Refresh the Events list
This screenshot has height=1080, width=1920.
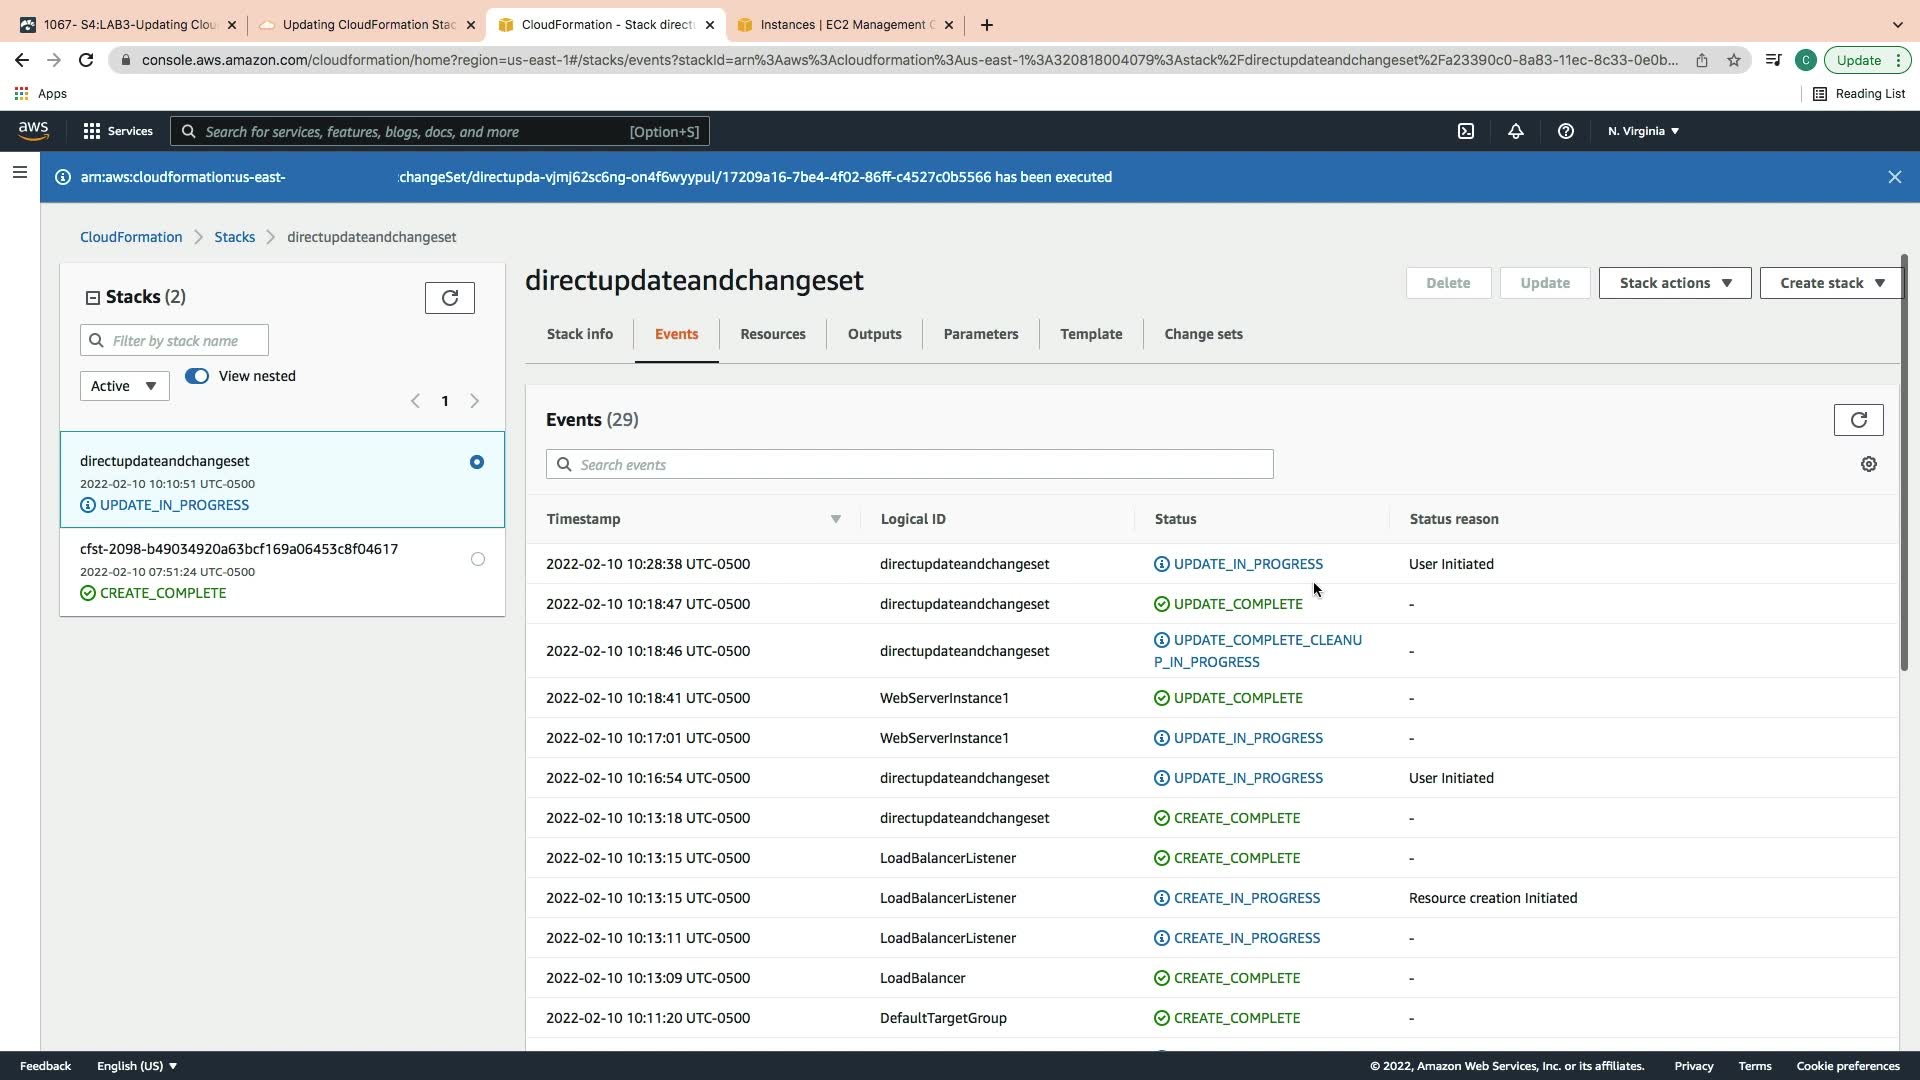point(1858,420)
